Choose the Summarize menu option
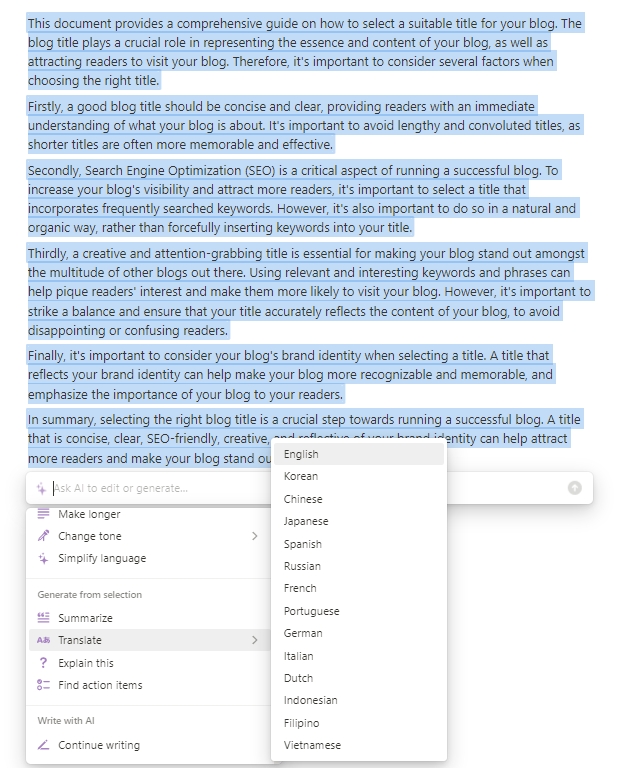 85,618
